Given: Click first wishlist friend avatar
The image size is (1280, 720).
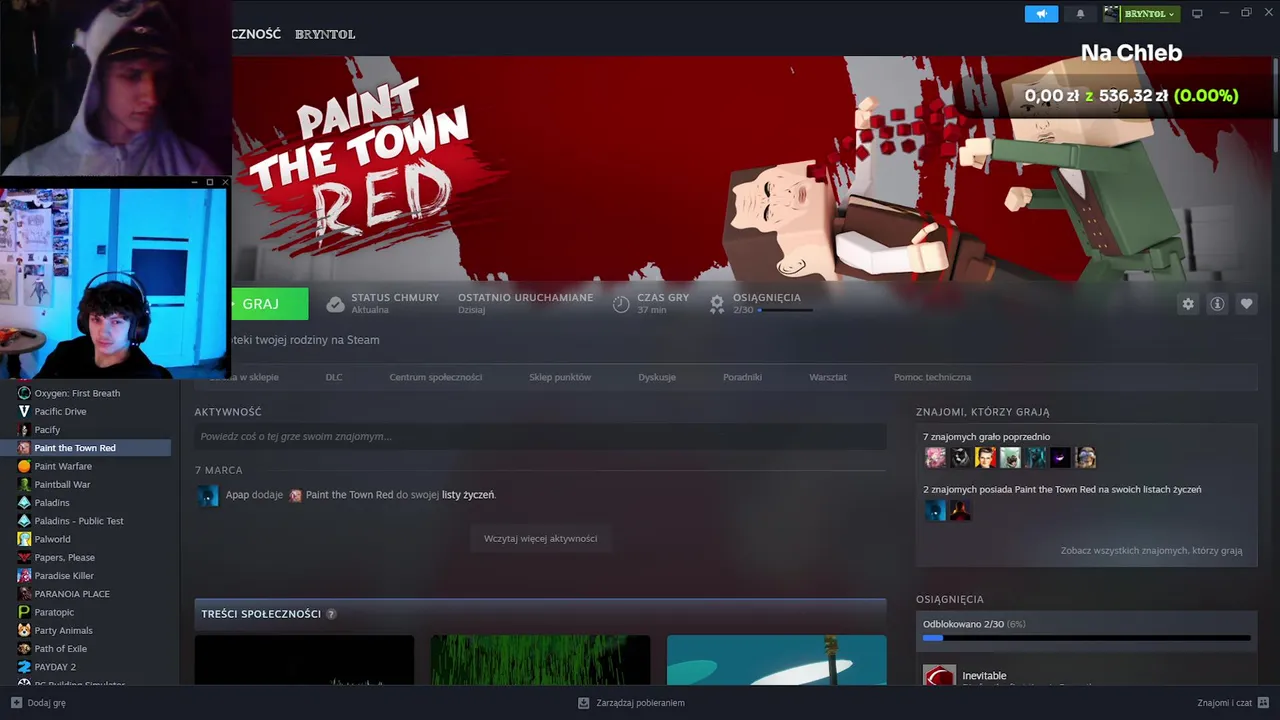Looking at the screenshot, I should pos(935,510).
